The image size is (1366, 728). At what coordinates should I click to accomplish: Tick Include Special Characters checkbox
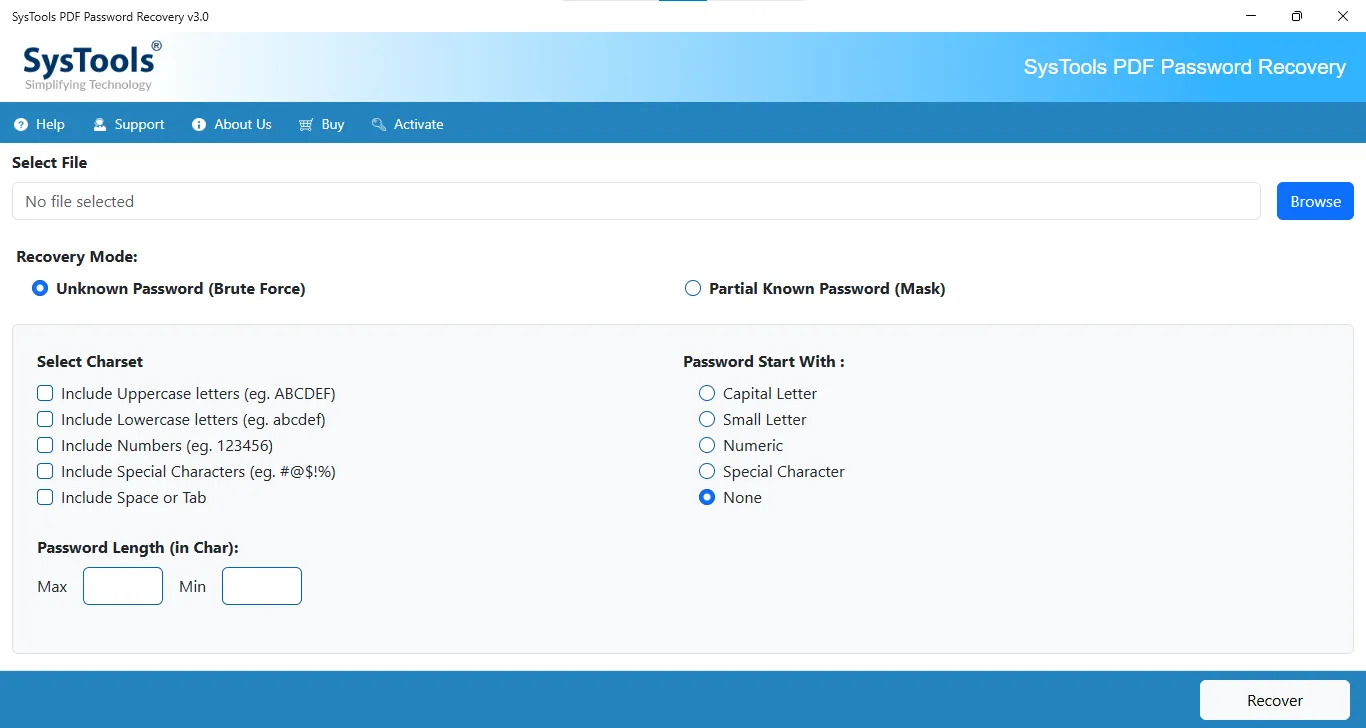click(45, 471)
